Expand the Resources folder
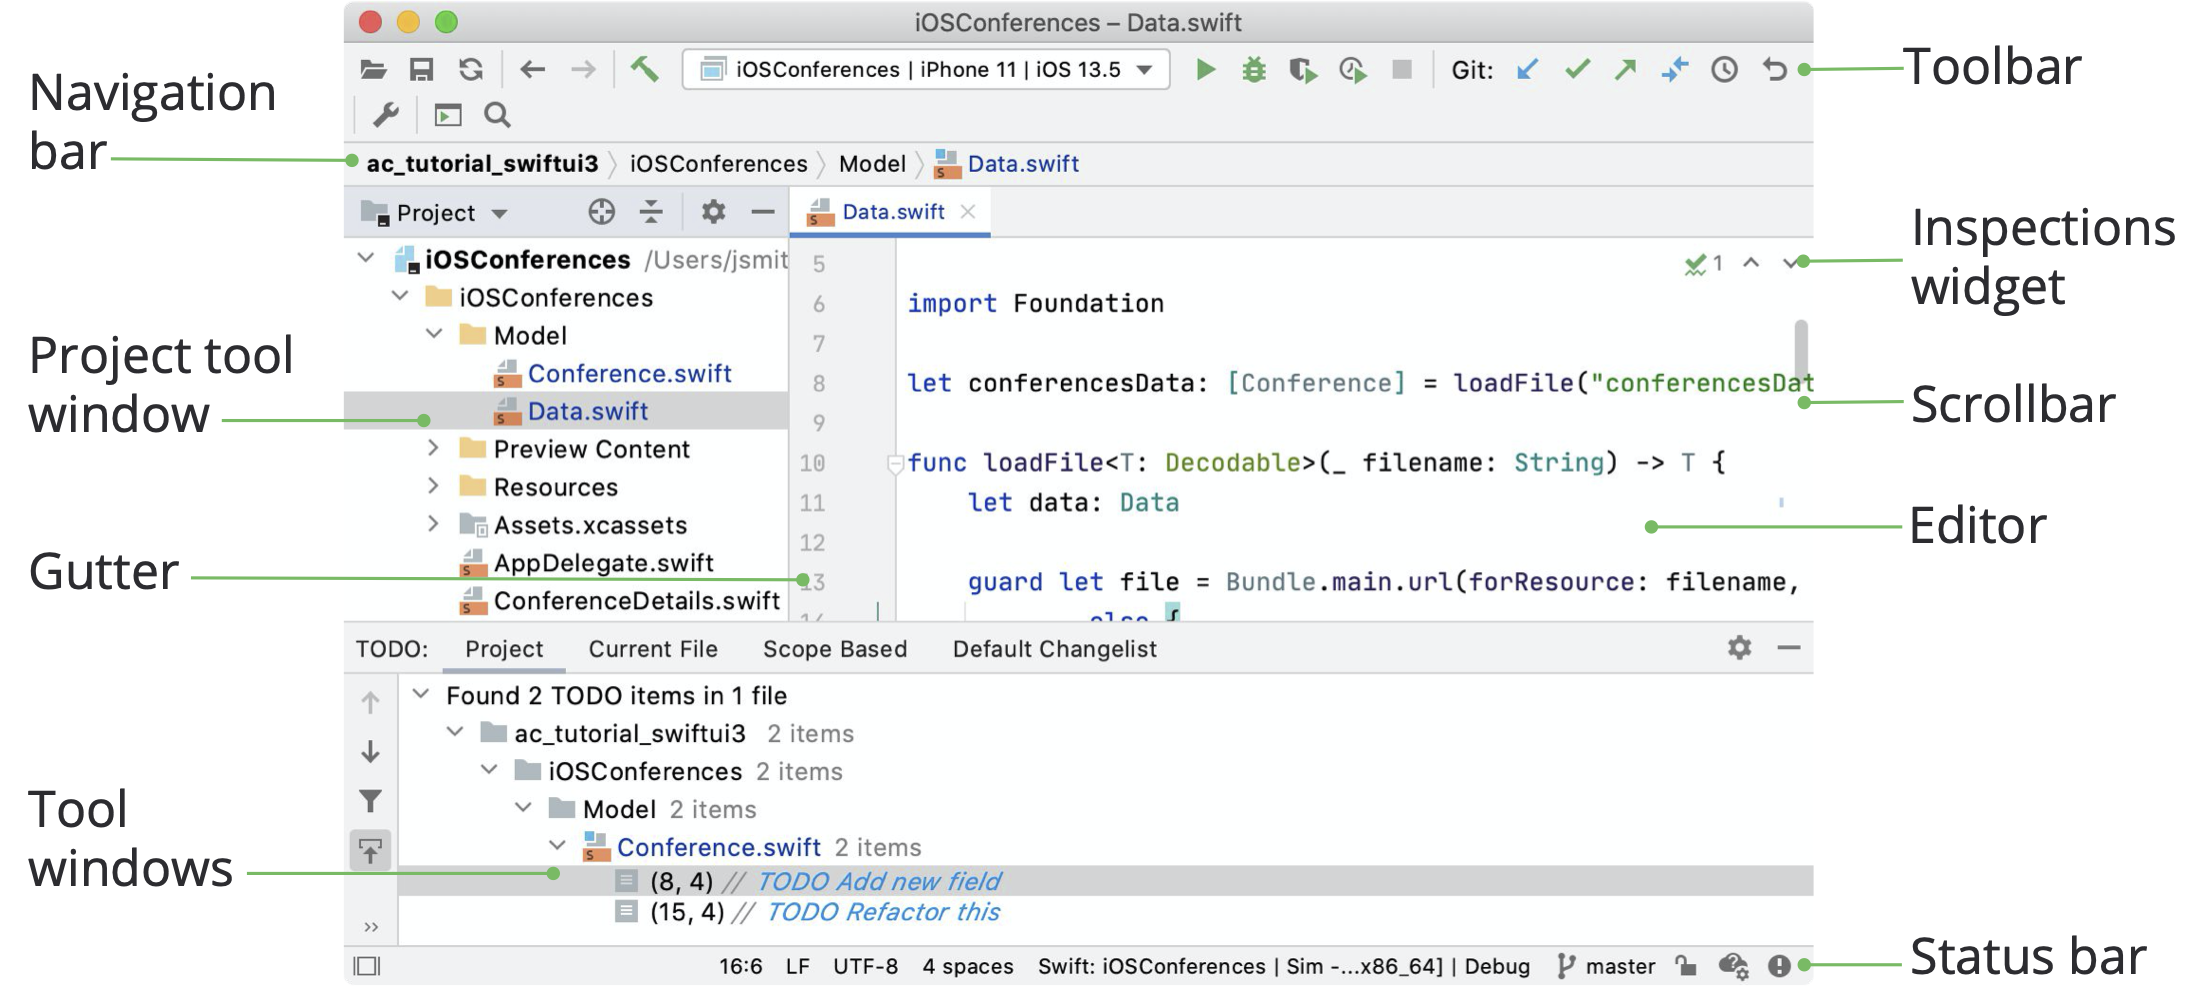The image size is (2208, 991). pos(433,486)
